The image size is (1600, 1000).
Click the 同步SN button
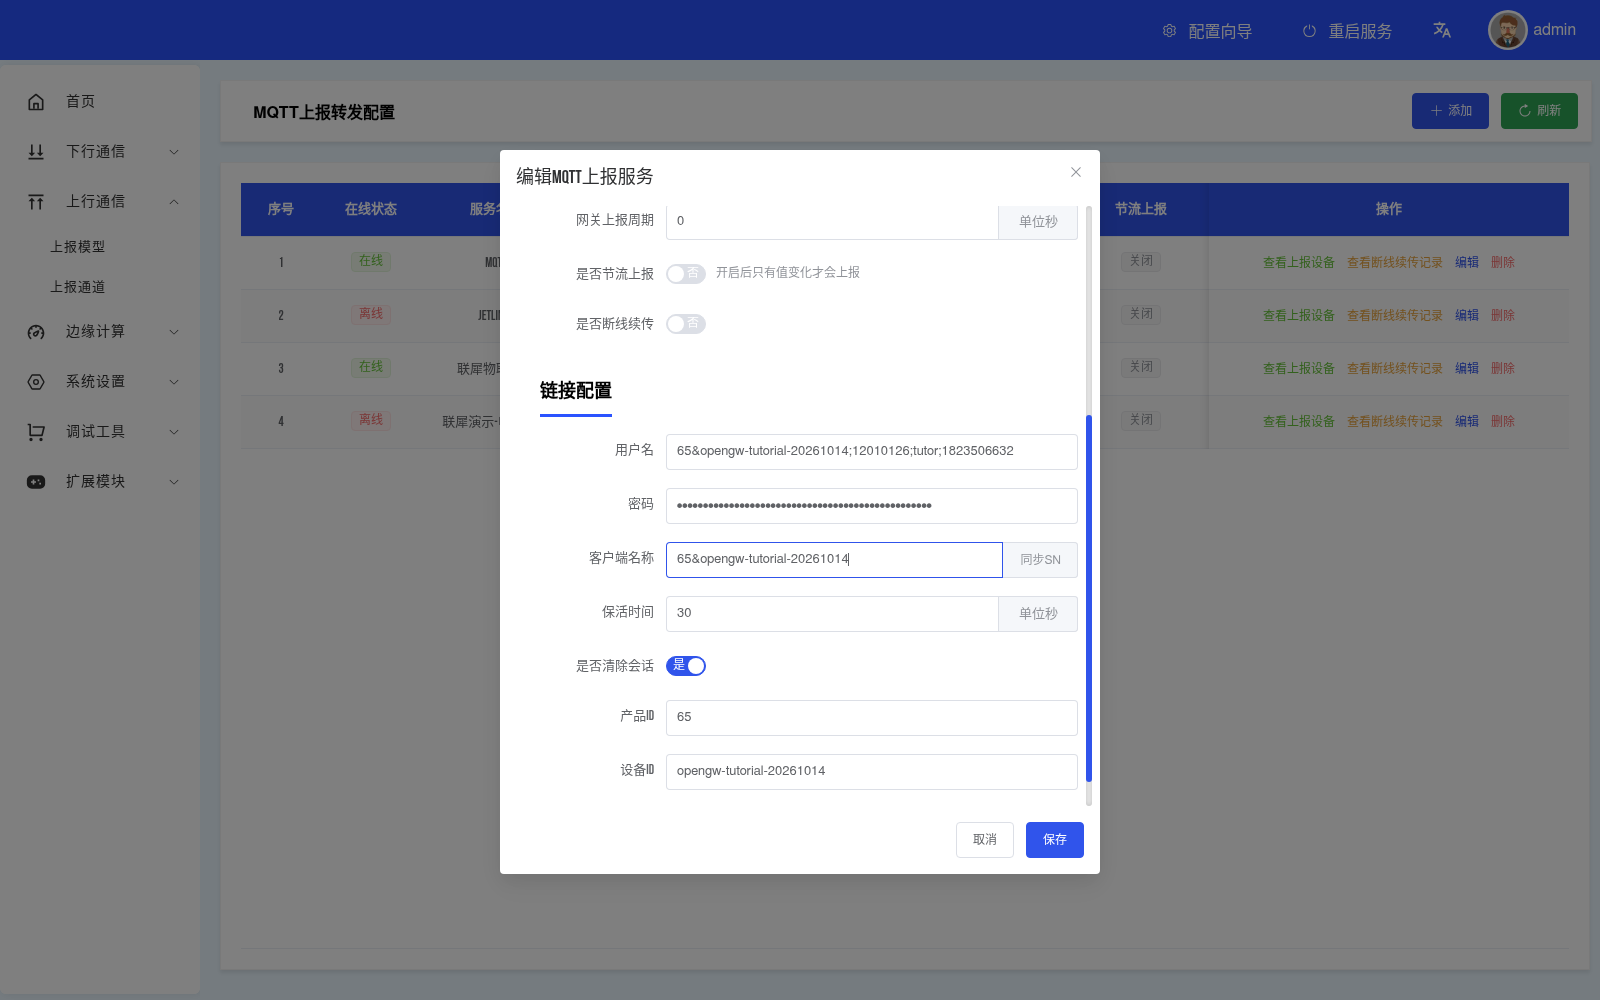(1040, 559)
